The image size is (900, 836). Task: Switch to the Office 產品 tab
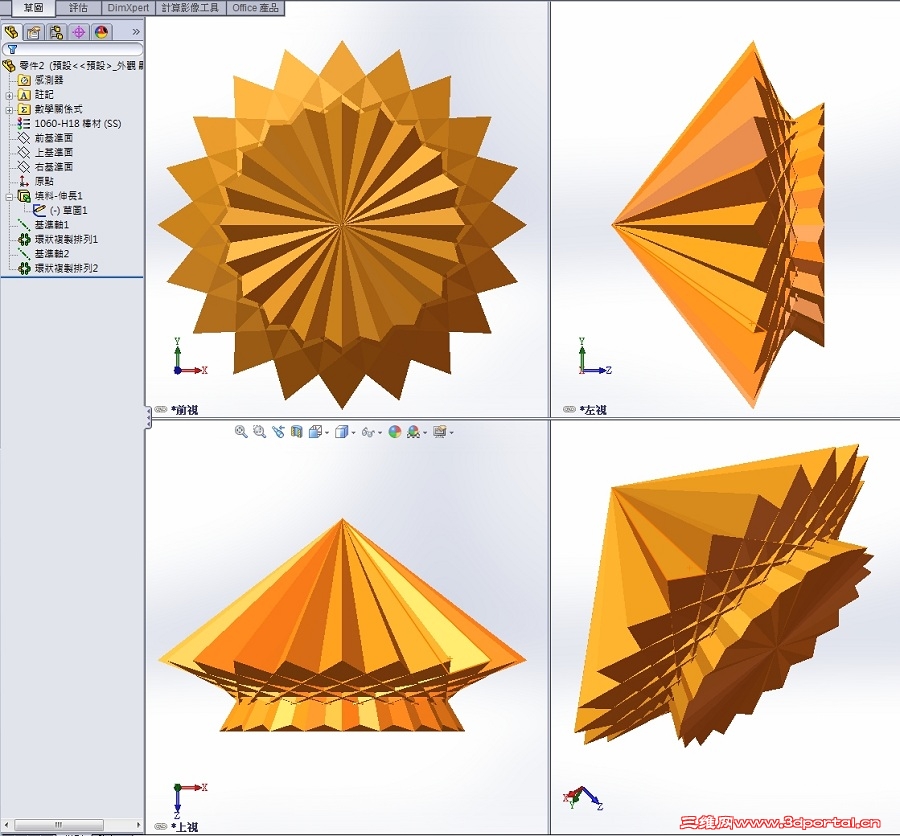point(255,7)
